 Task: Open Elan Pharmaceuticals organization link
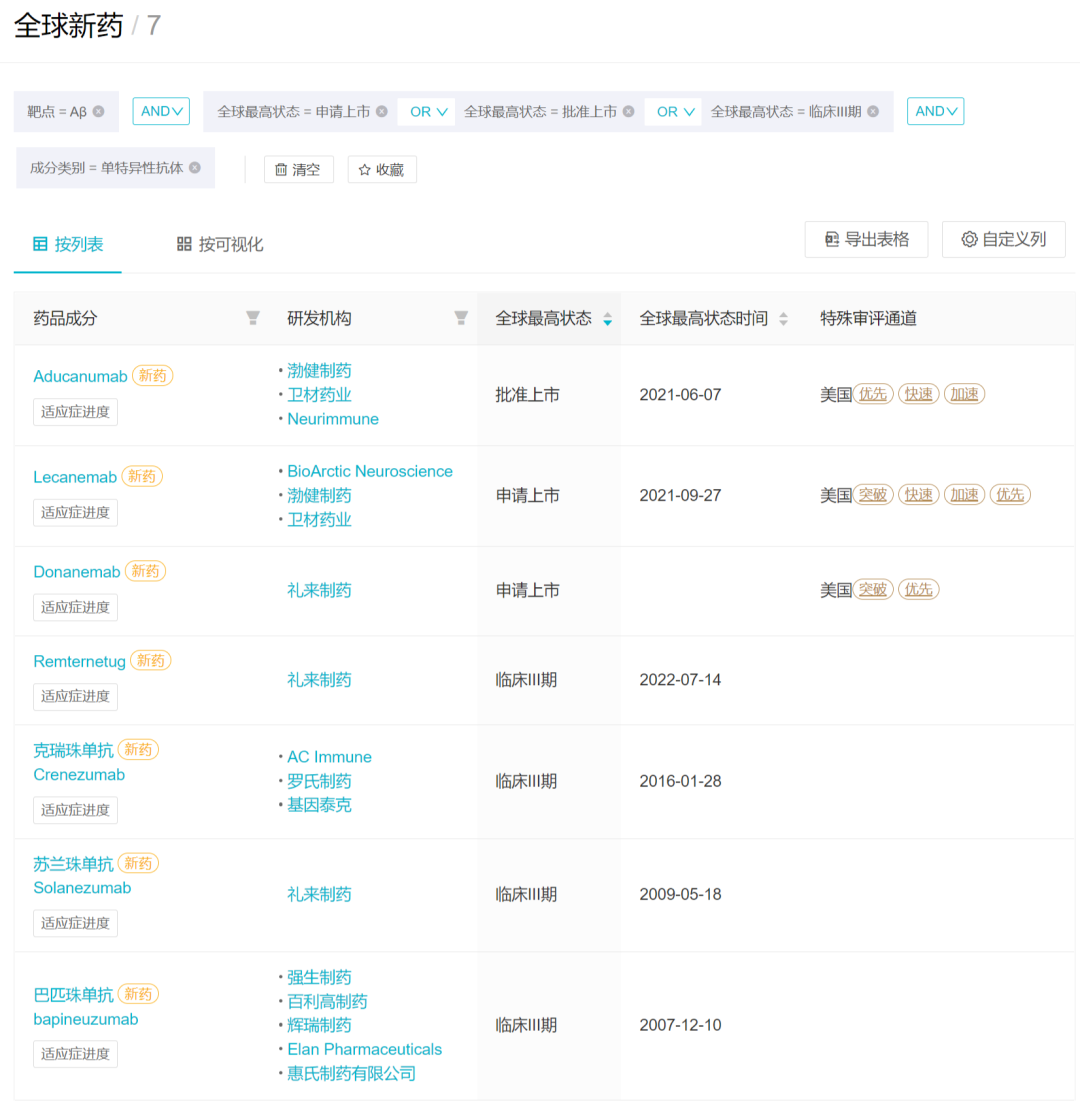coord(364,1049)
